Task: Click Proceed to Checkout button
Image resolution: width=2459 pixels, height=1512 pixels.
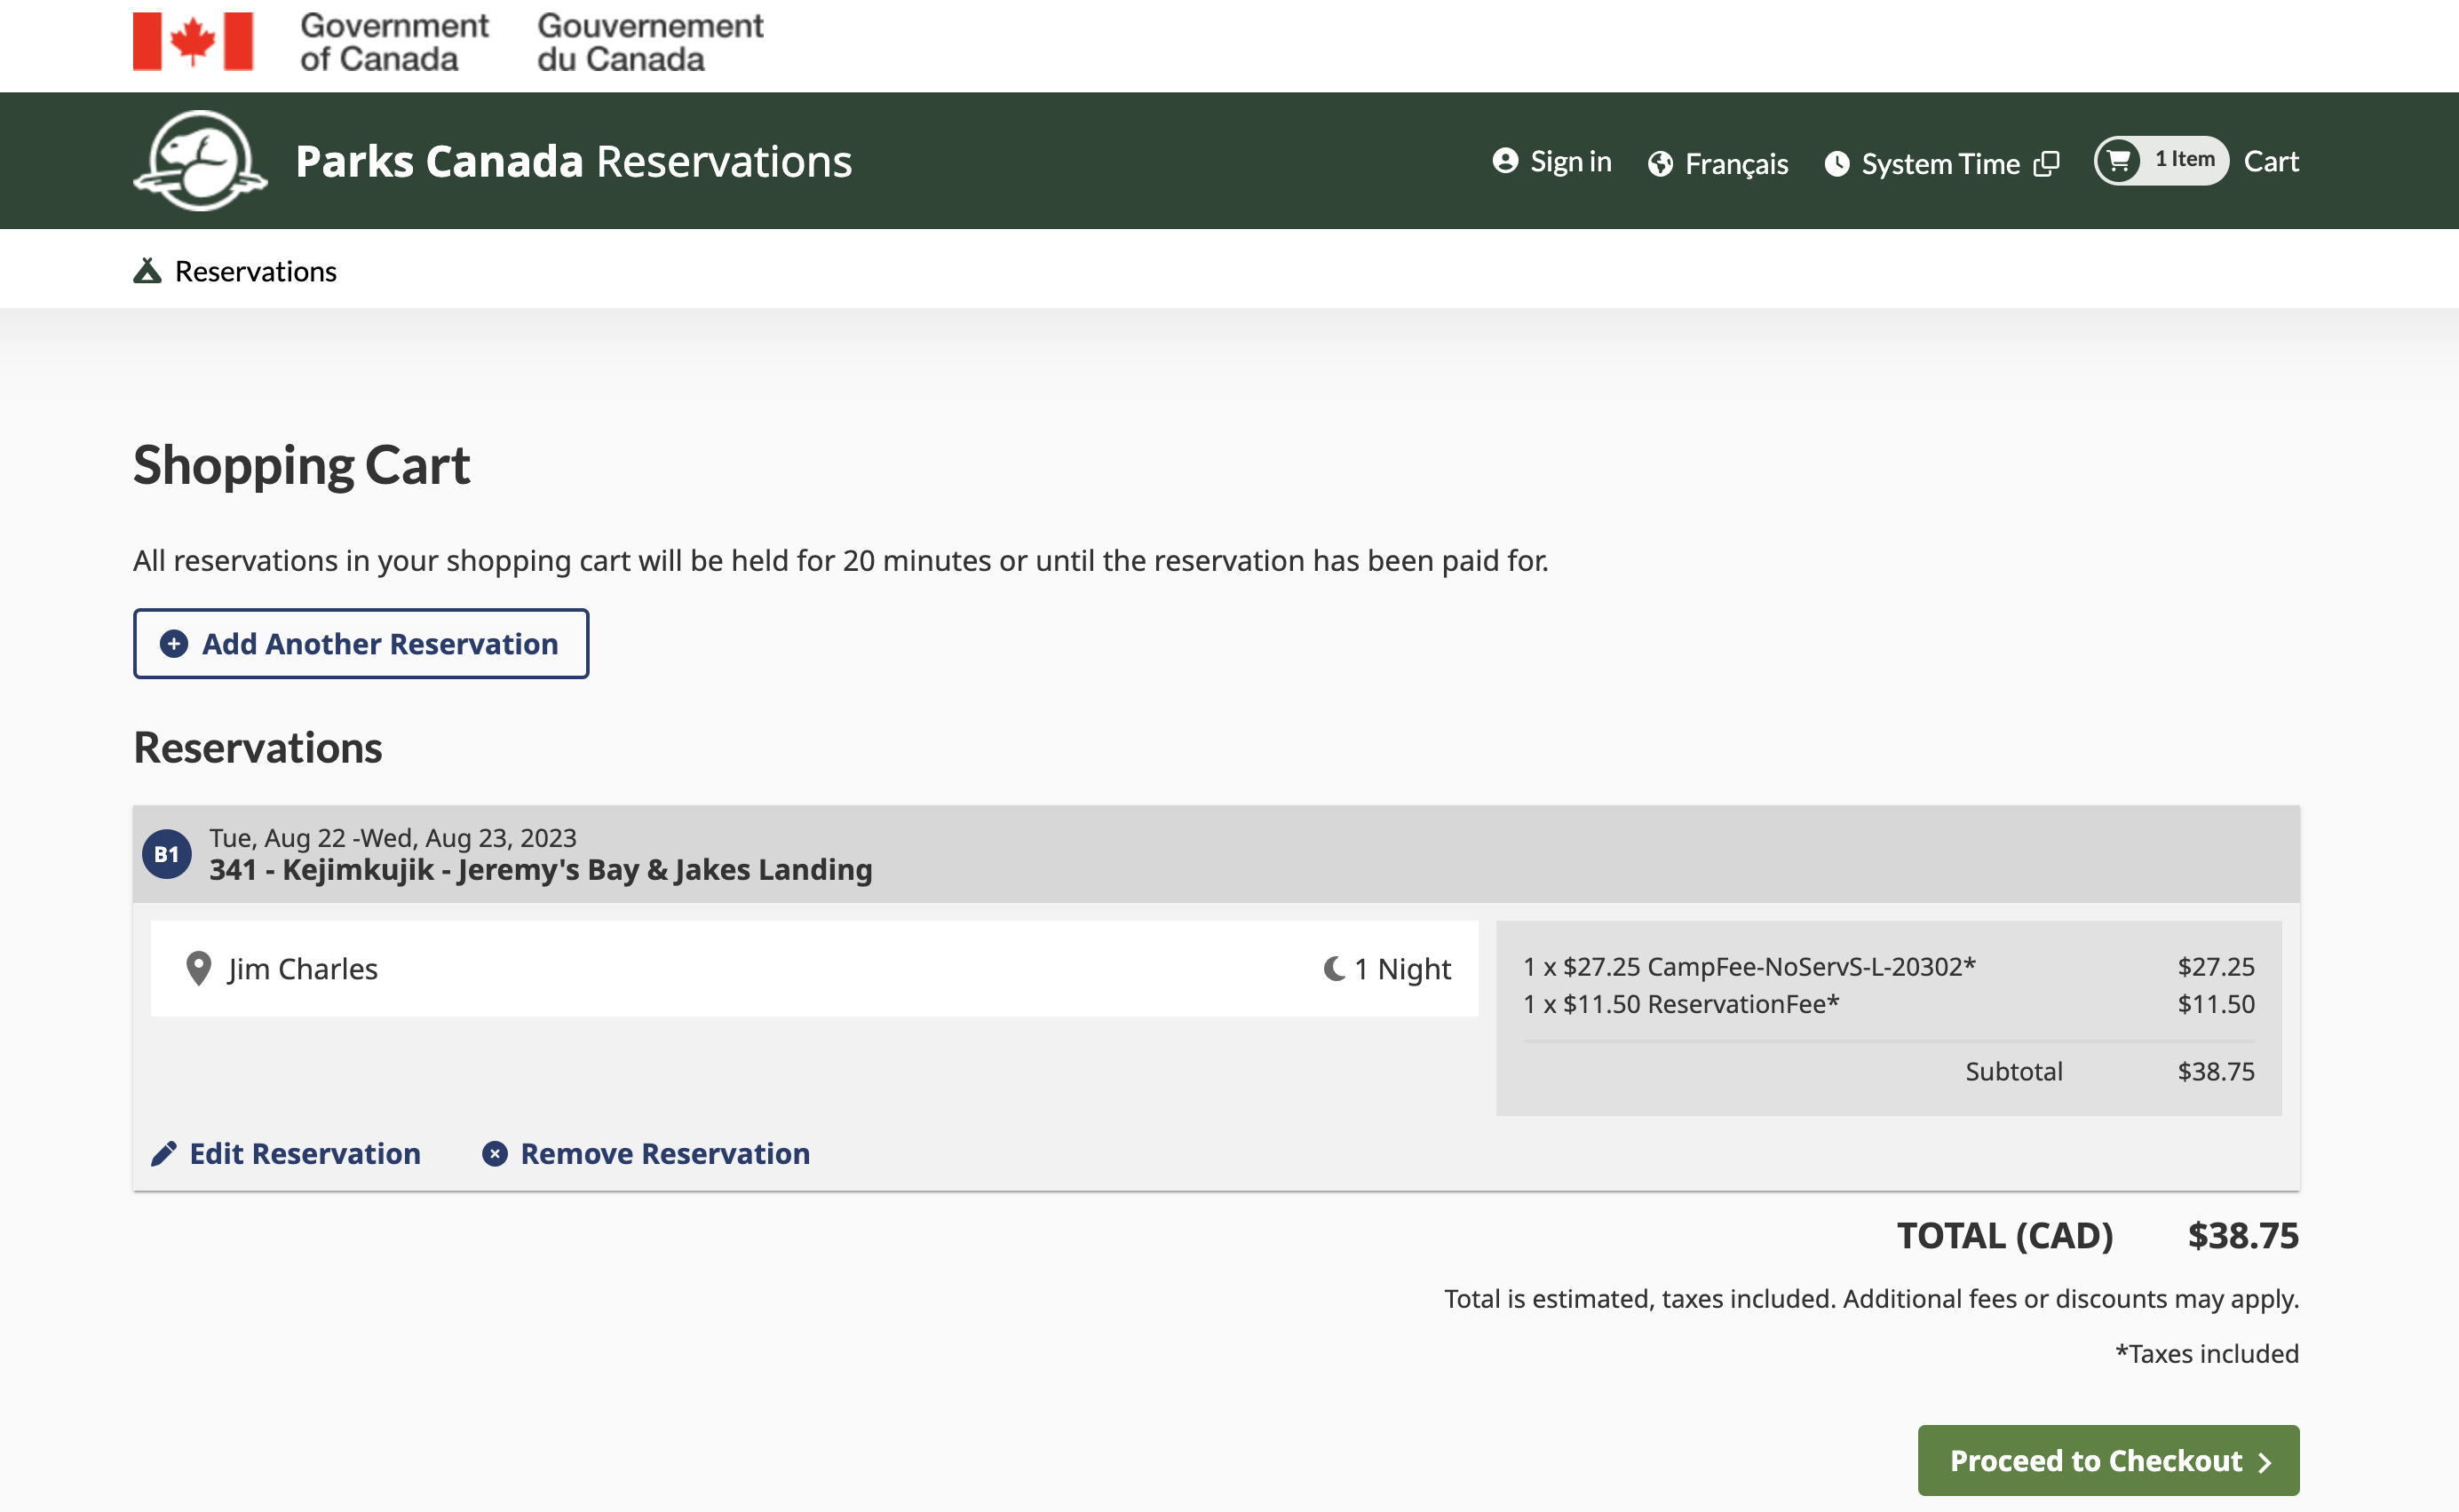Action: click(2108, 1460)
